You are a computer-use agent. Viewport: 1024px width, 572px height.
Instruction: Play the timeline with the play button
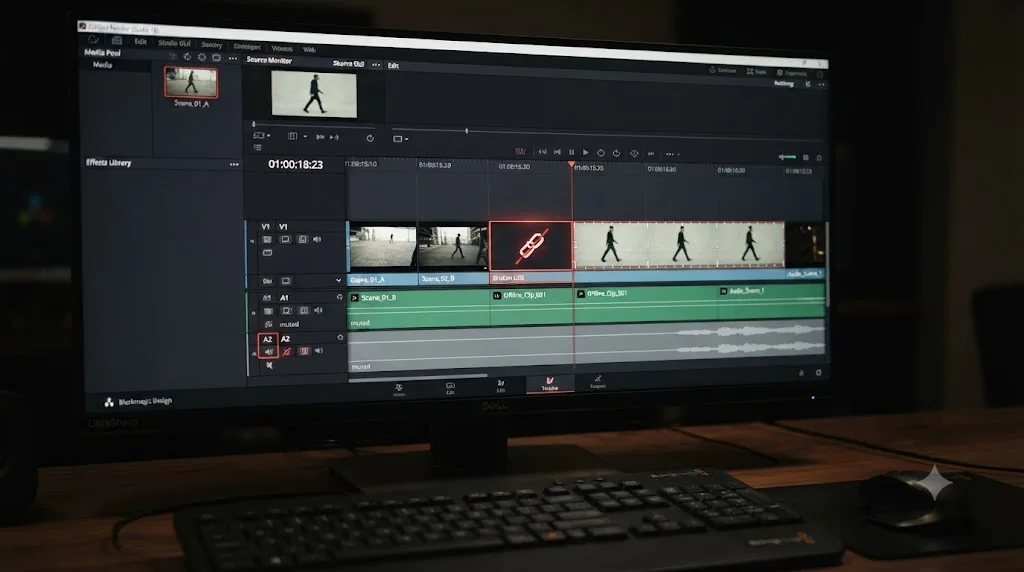click(x=586, y=152)
